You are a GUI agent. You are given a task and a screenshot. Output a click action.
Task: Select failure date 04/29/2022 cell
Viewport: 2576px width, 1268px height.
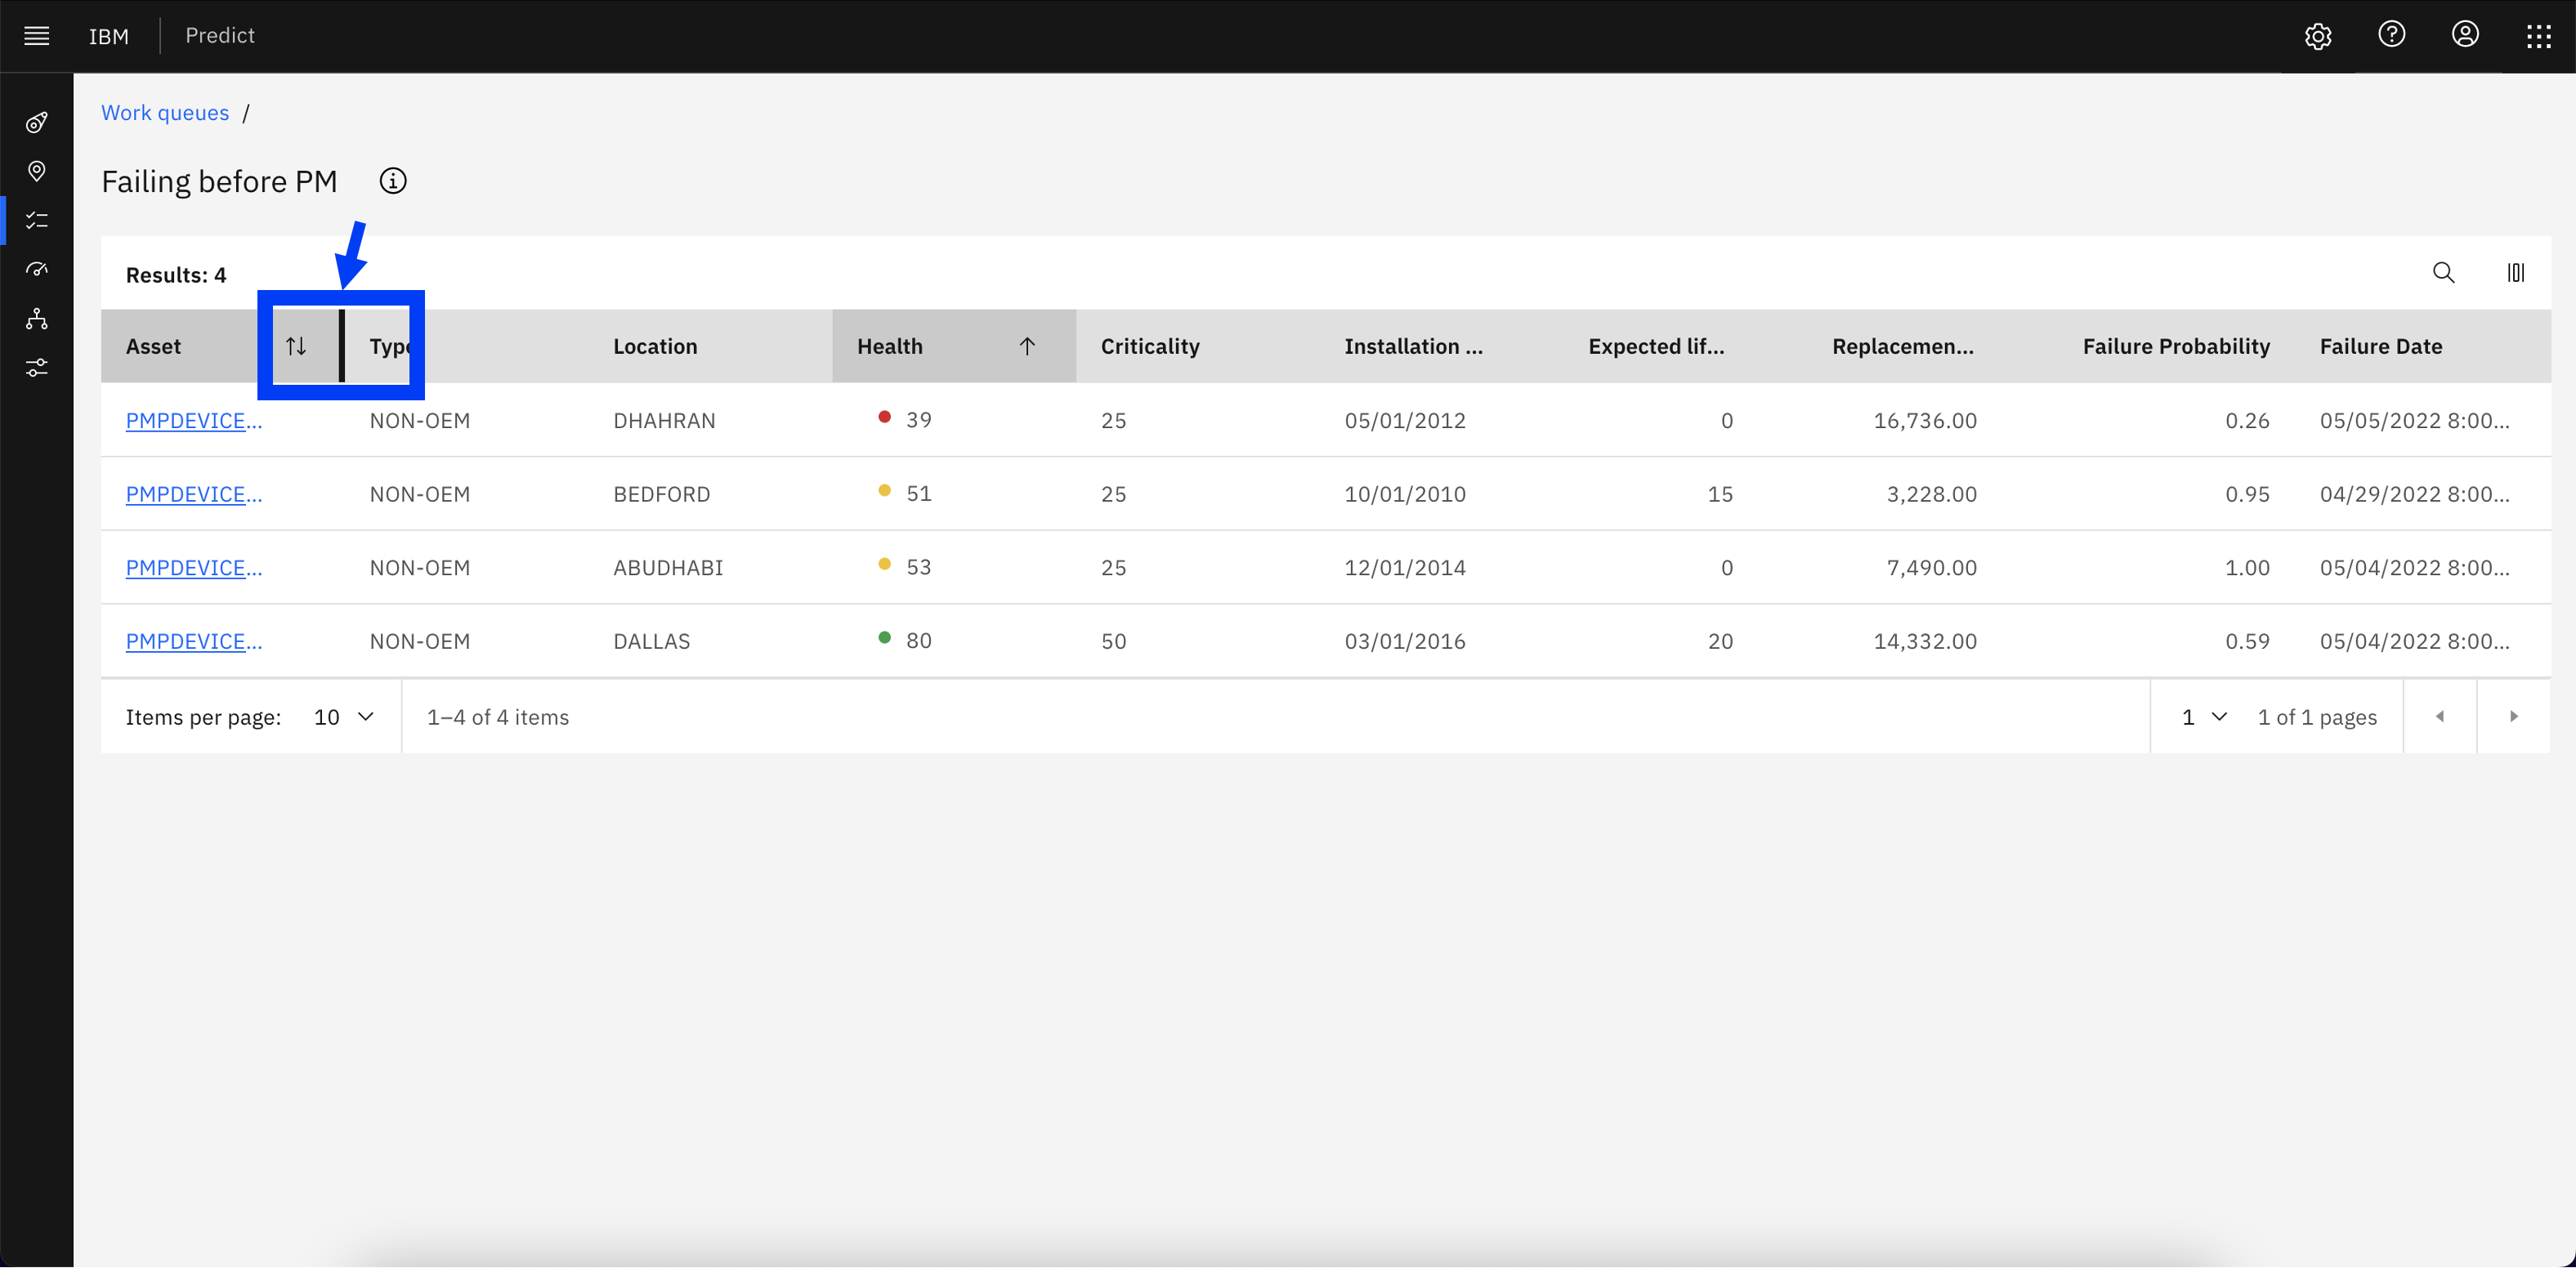tap(2414, 494)
